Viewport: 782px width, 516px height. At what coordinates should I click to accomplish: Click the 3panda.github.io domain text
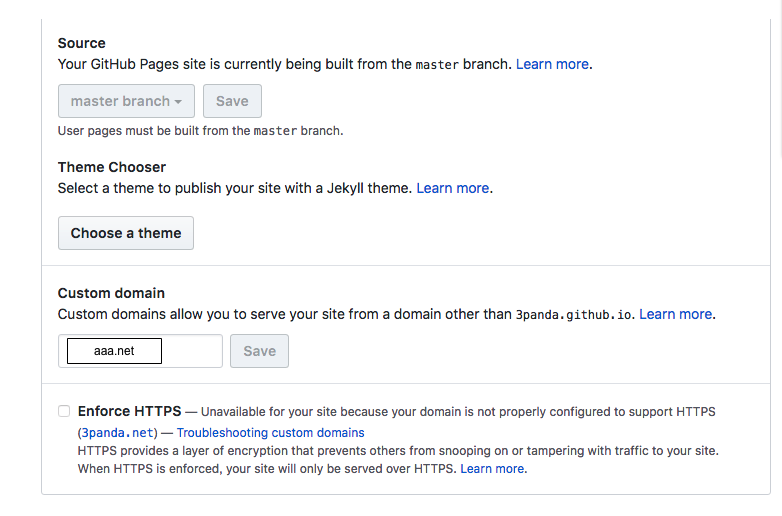pos(574,315)
